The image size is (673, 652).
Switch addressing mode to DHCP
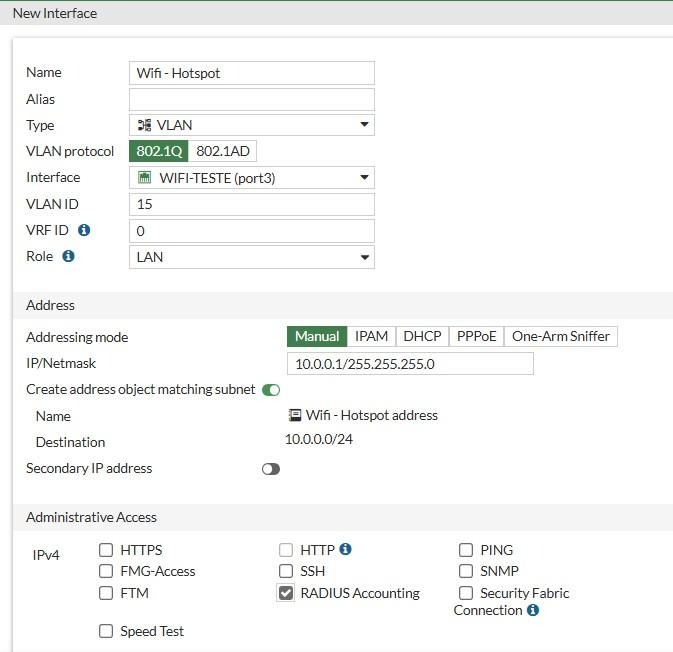[x=422, y=336]
